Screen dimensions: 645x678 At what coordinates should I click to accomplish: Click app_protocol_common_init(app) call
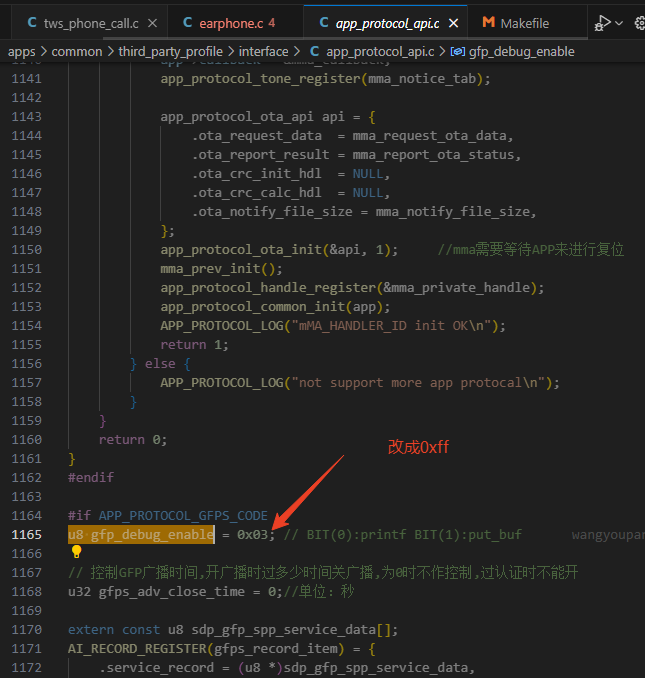275,307
